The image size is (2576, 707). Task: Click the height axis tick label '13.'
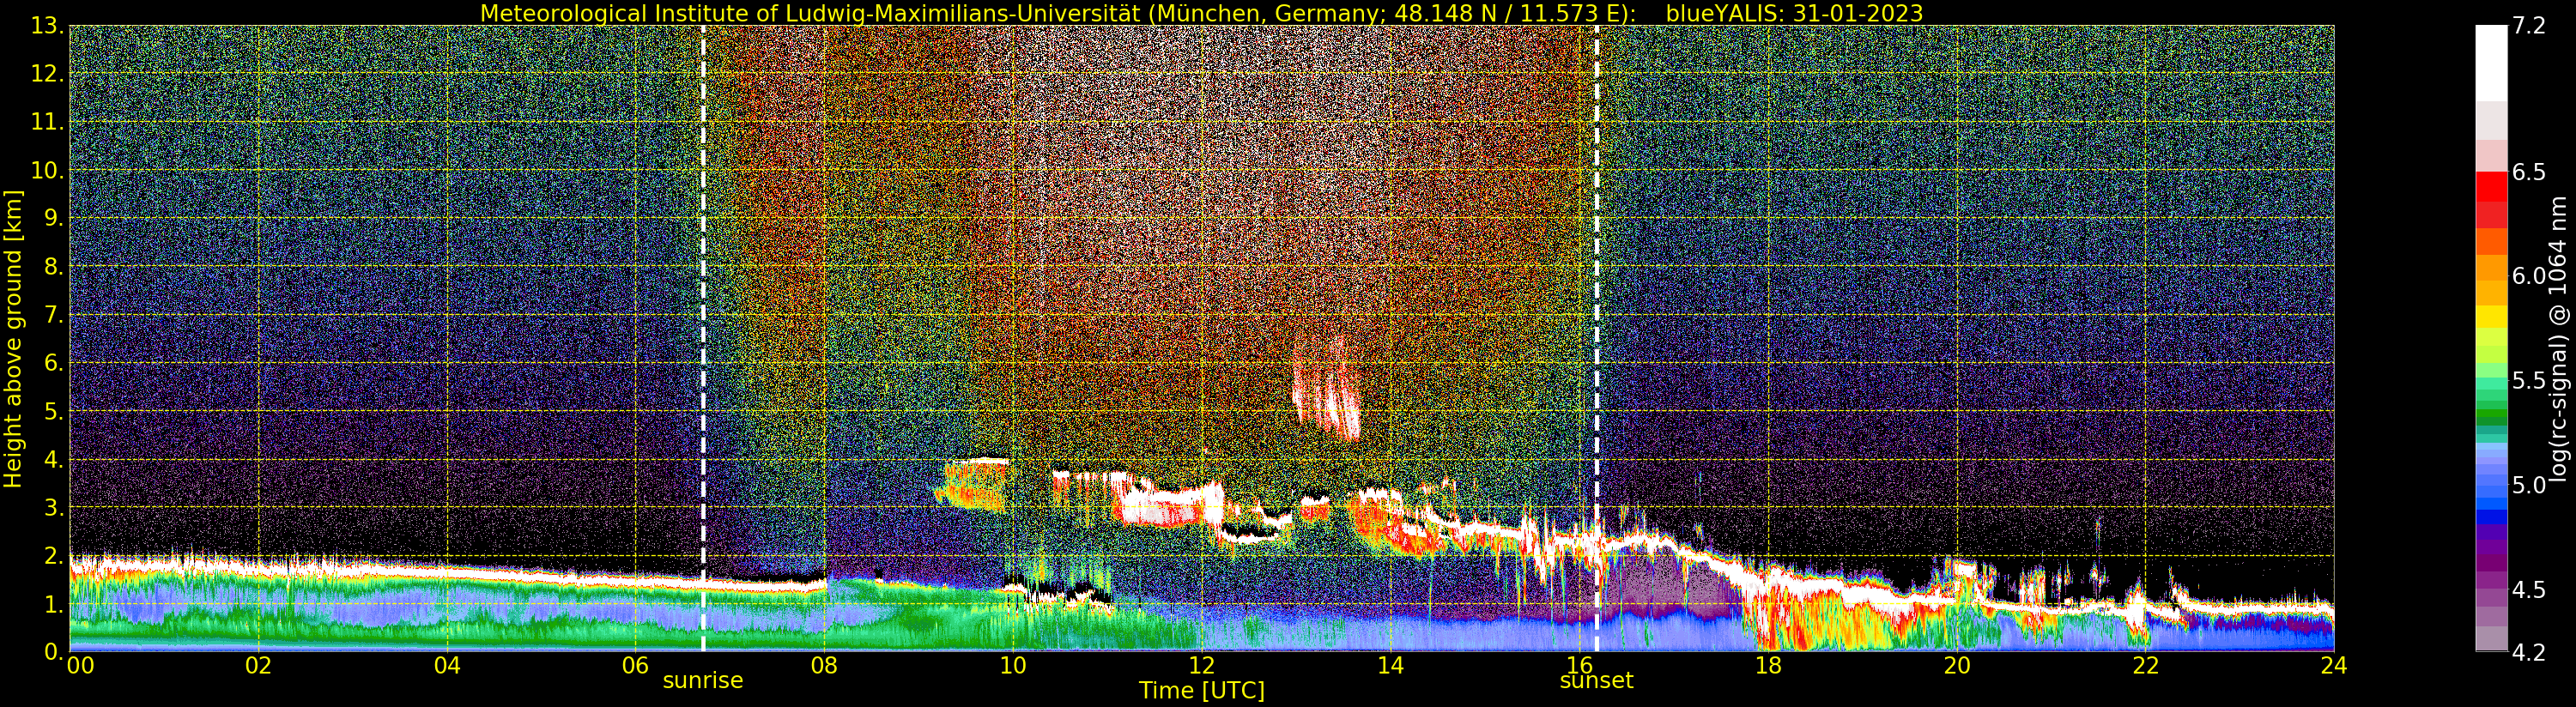click(48, 26)
